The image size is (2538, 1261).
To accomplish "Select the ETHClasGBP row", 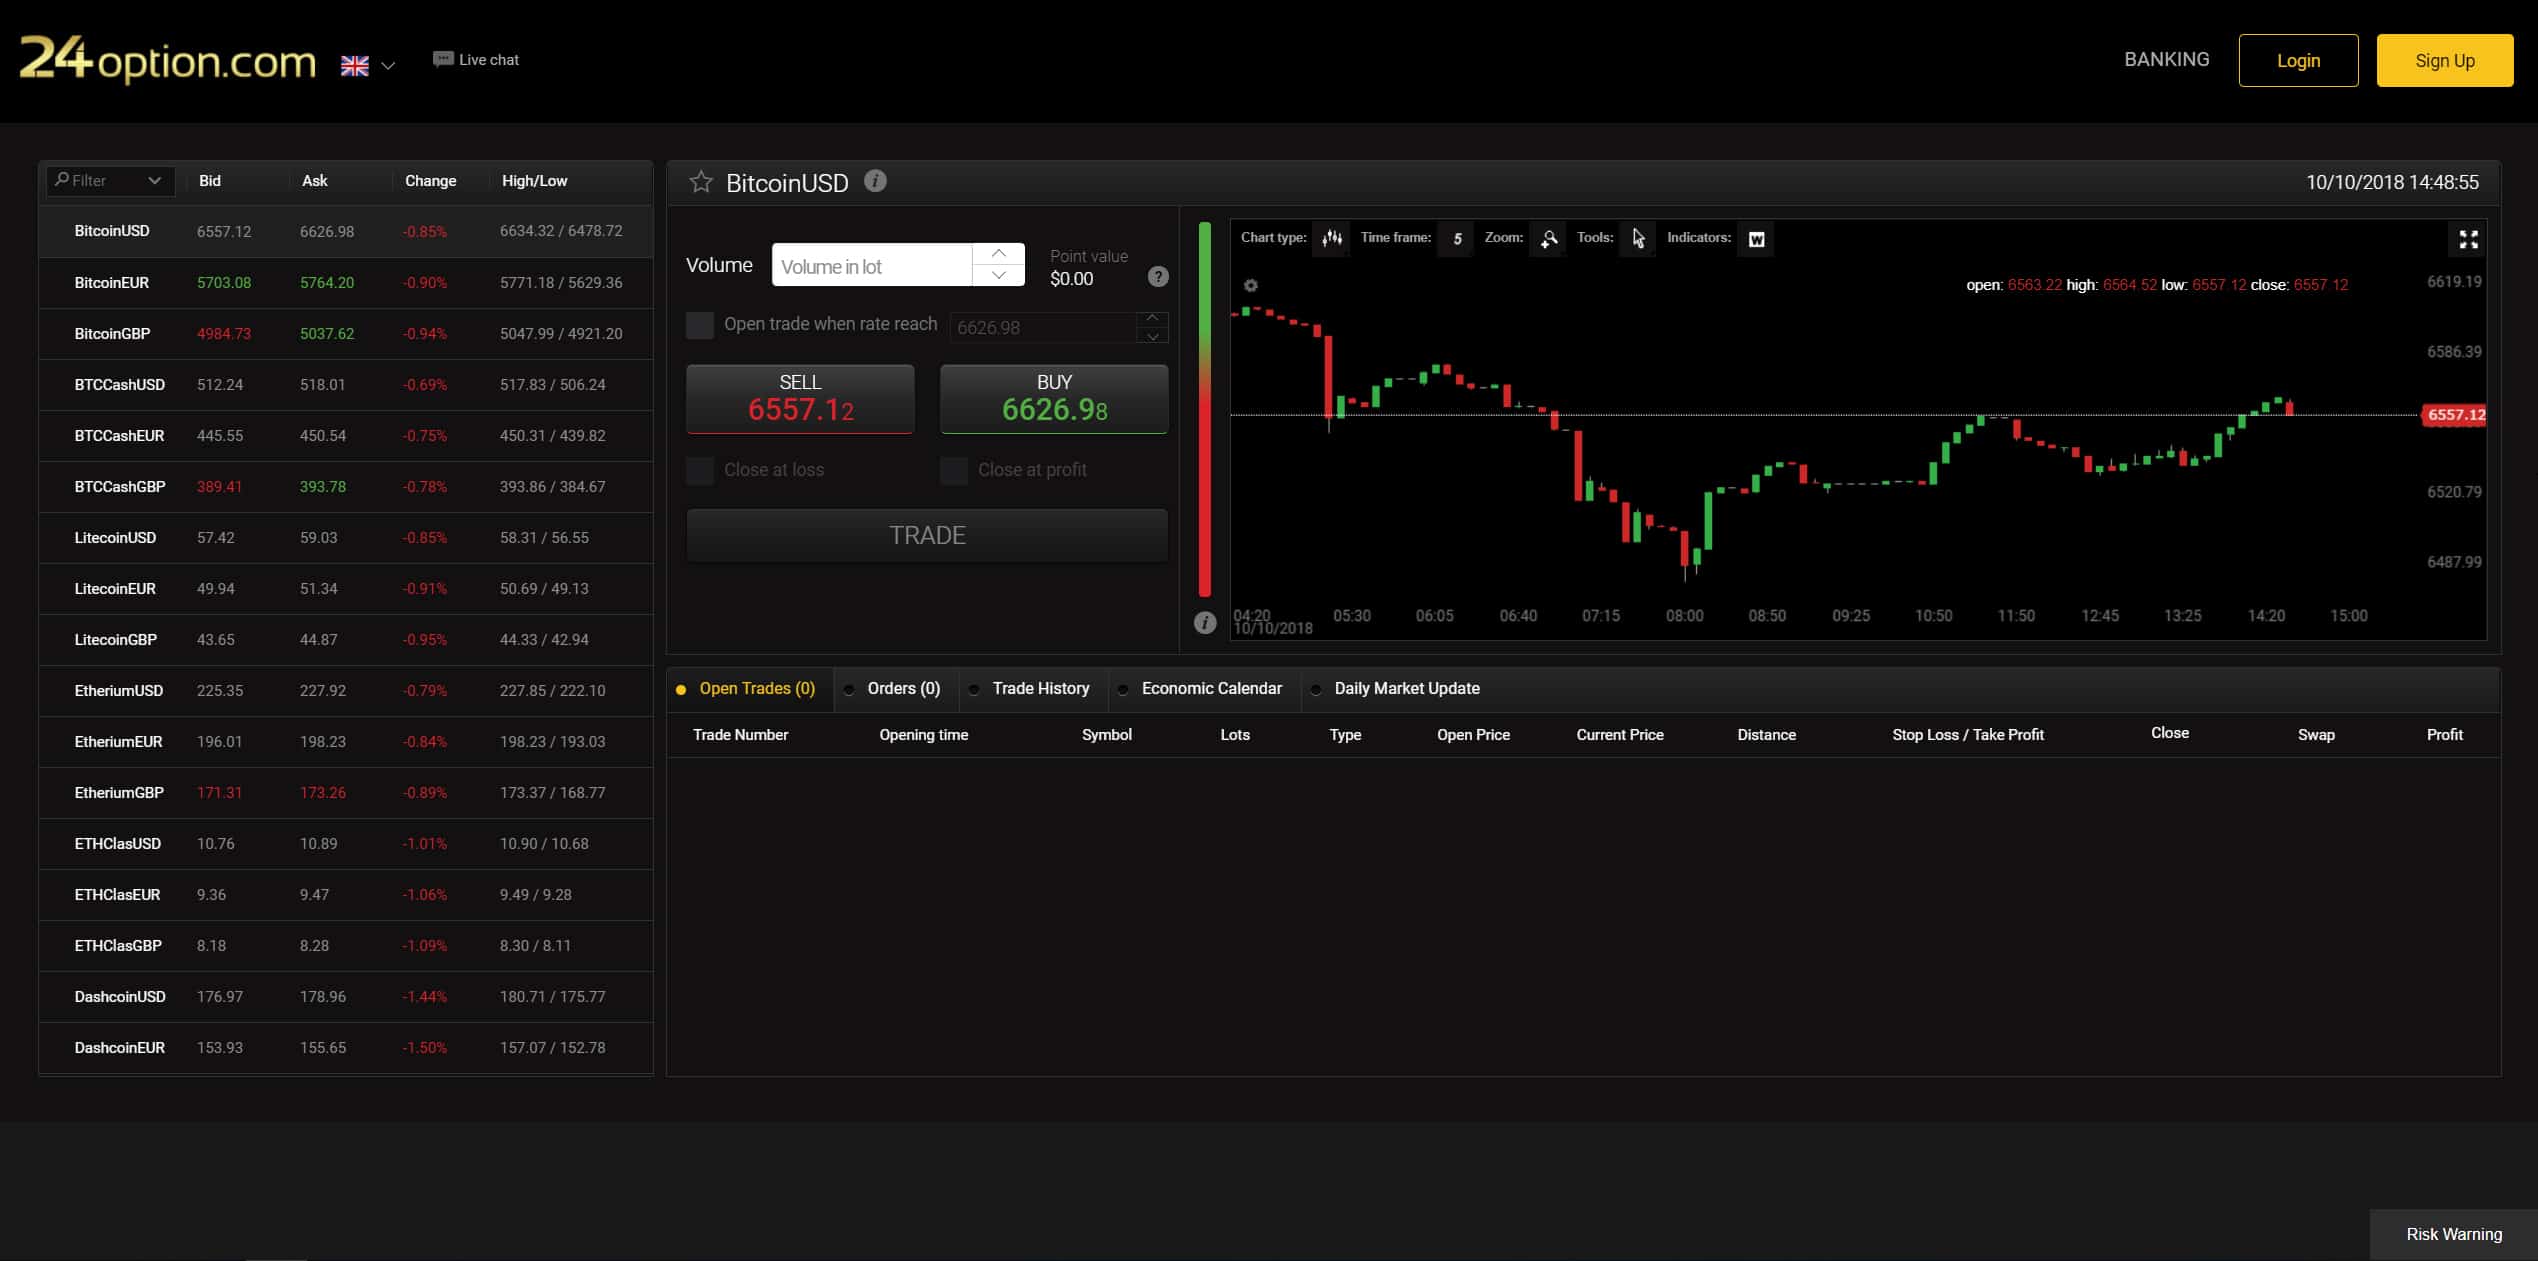I will [x=346, y=946].
